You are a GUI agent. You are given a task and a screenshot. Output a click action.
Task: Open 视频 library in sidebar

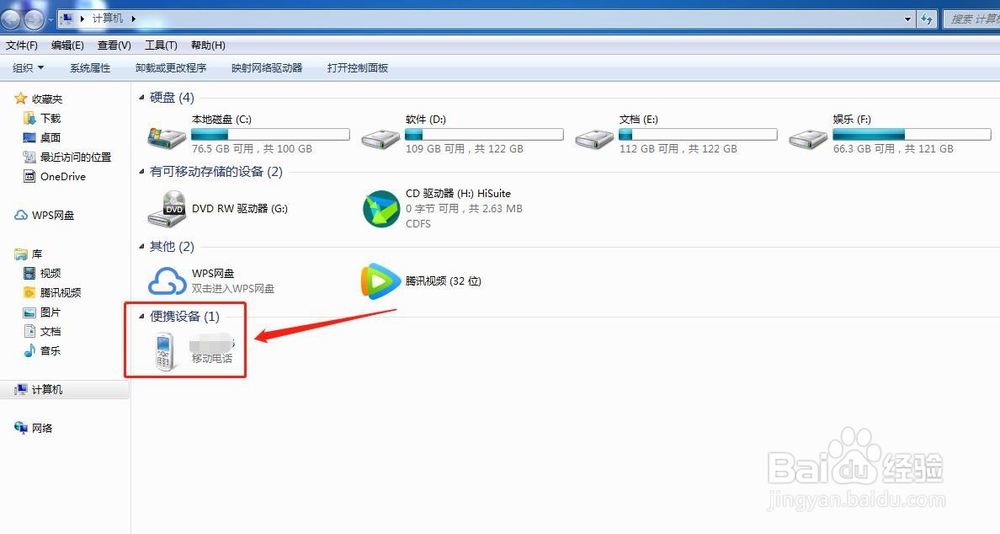[x=42, y=273]
